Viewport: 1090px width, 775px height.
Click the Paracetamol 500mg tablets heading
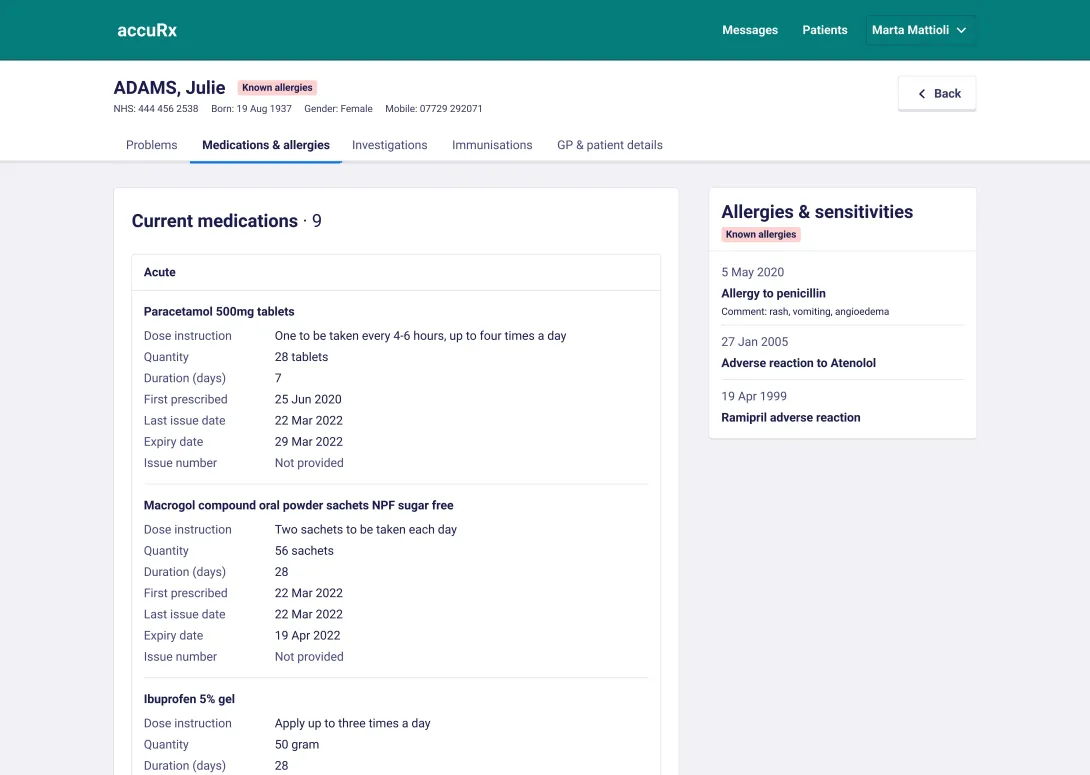click(x=219, y=312)
